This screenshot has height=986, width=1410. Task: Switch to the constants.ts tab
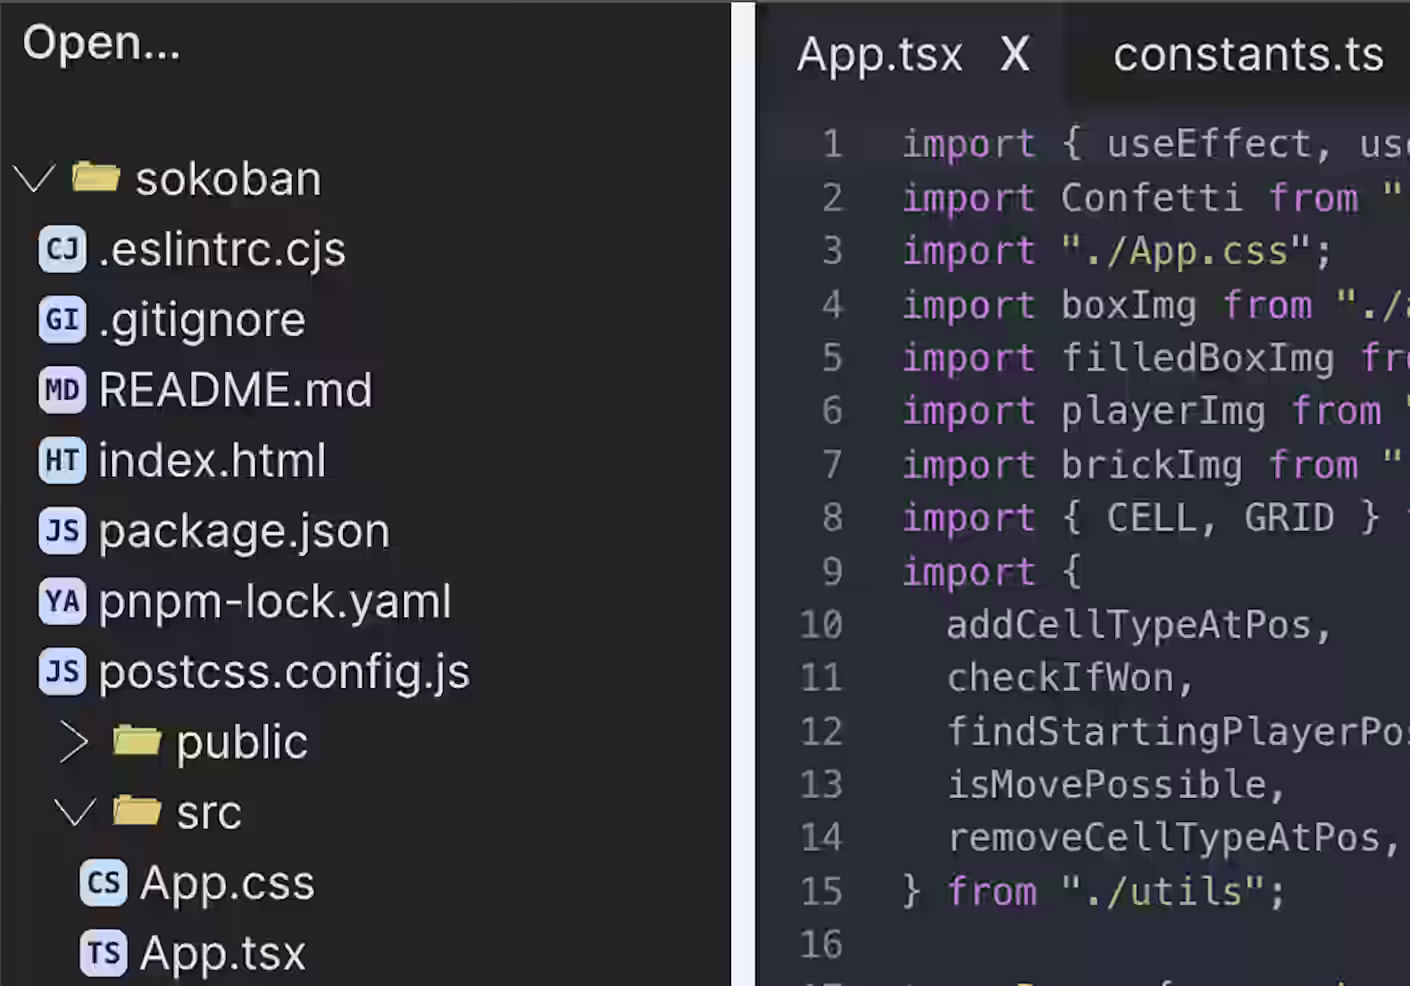point(1248,54)
